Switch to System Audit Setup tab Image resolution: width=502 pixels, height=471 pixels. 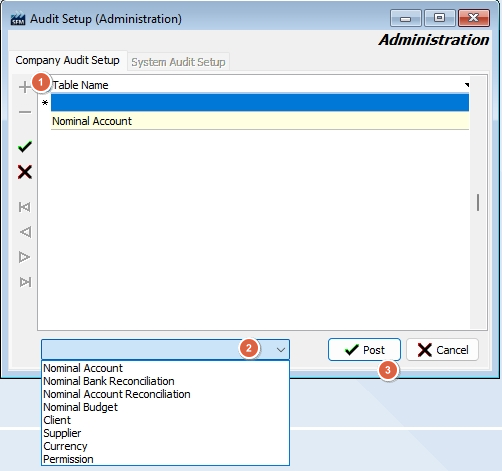pyautogui.click(x=178, y=62)
